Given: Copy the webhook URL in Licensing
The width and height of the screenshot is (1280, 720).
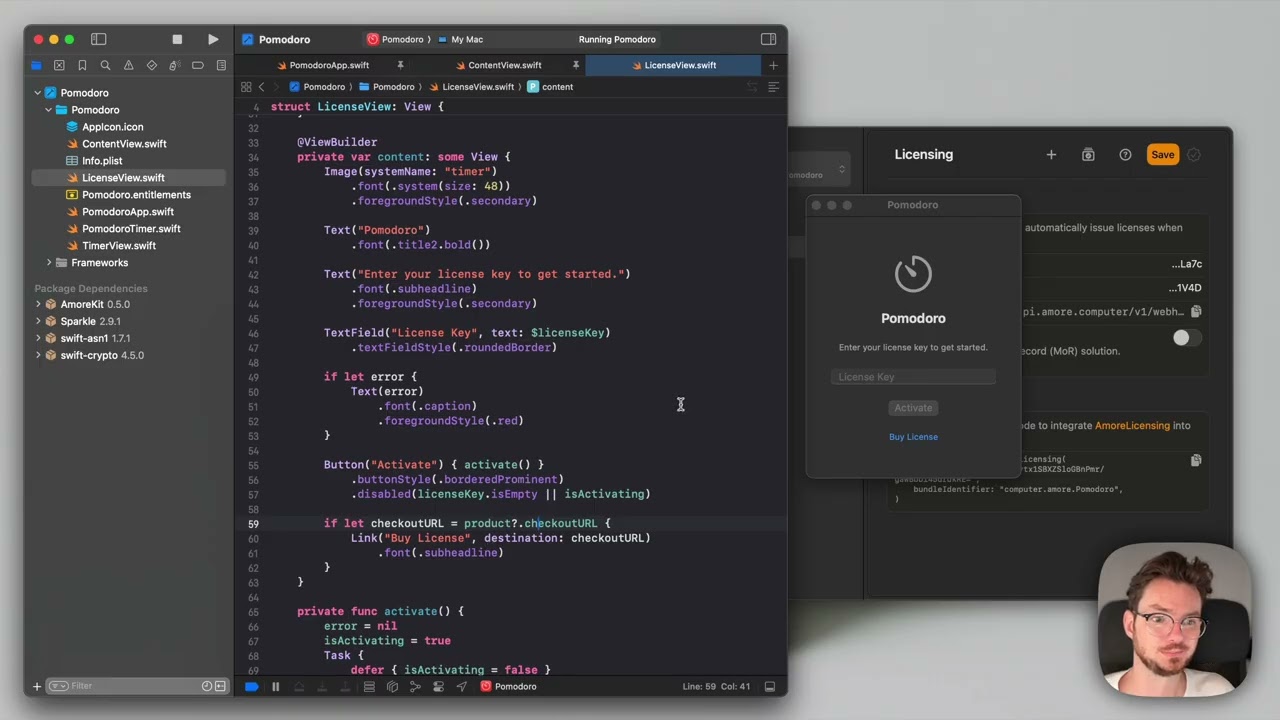Looking at the screenshot, I should click(x=1196, y=312).
